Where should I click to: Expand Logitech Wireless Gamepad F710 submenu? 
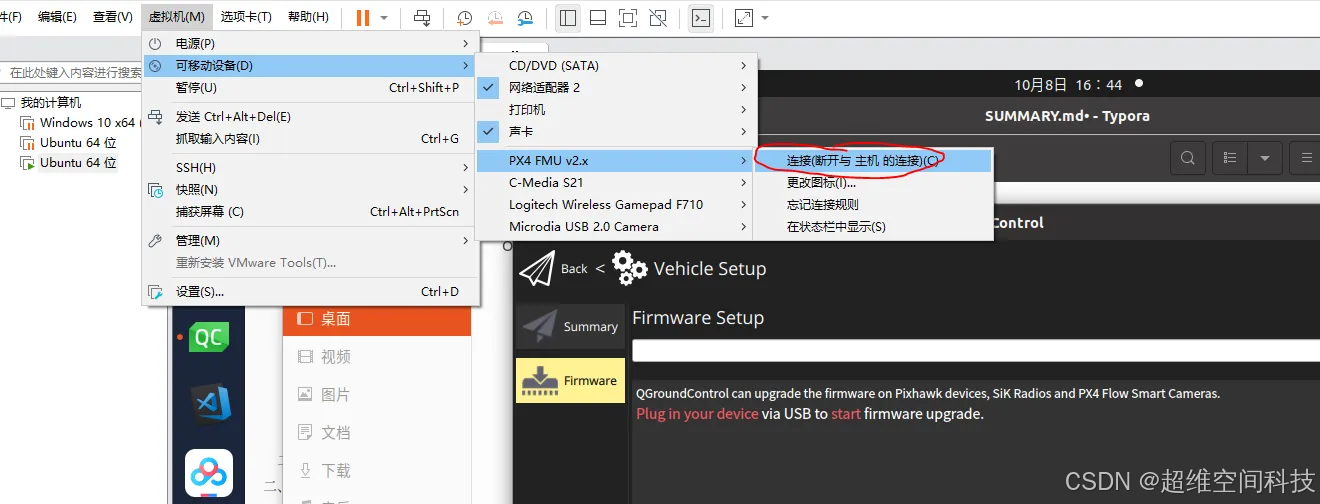615,205
